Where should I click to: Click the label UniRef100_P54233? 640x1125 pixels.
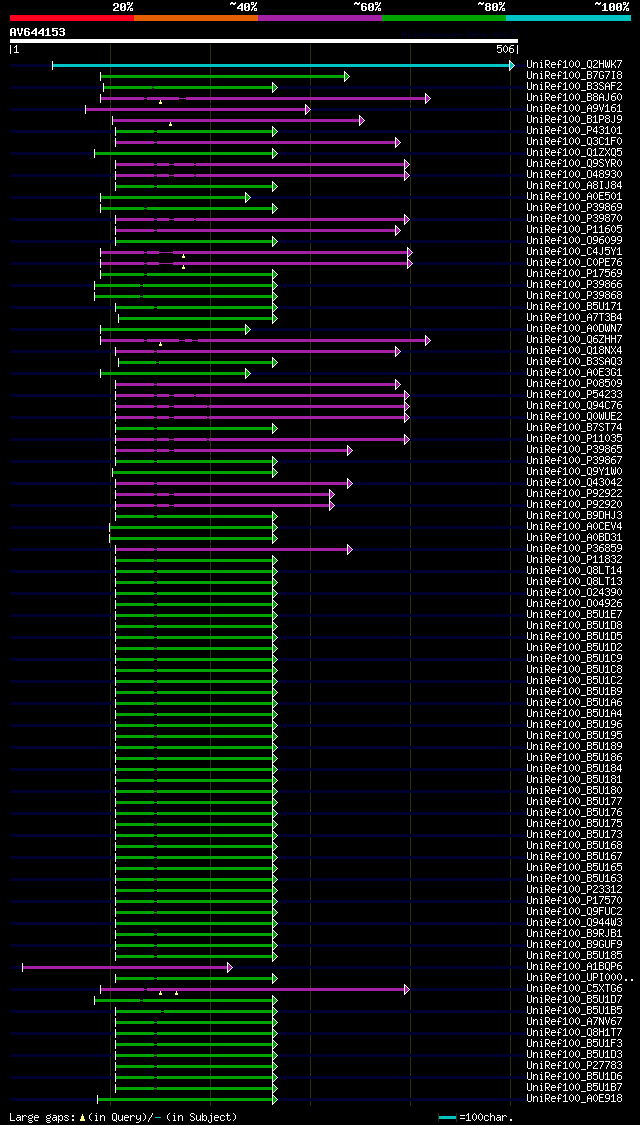[574, 395]
